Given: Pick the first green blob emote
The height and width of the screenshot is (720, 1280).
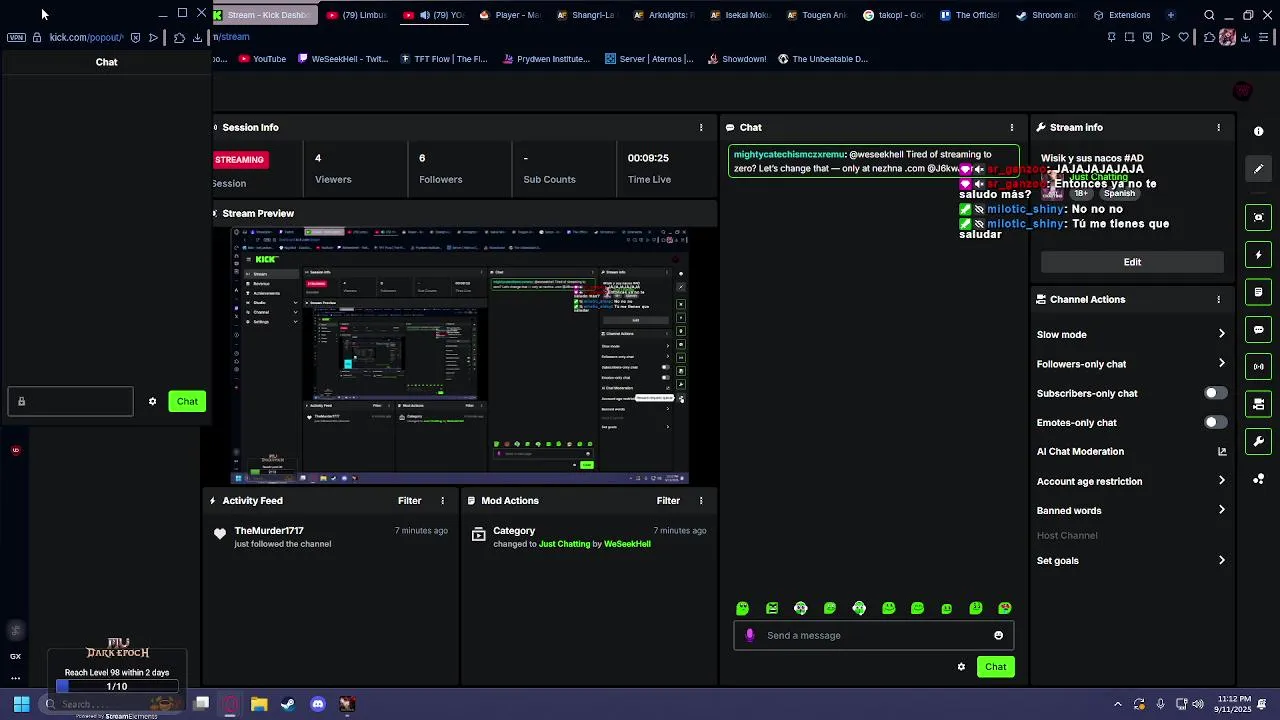Looking at the screenshot, I should click(742, 608).
